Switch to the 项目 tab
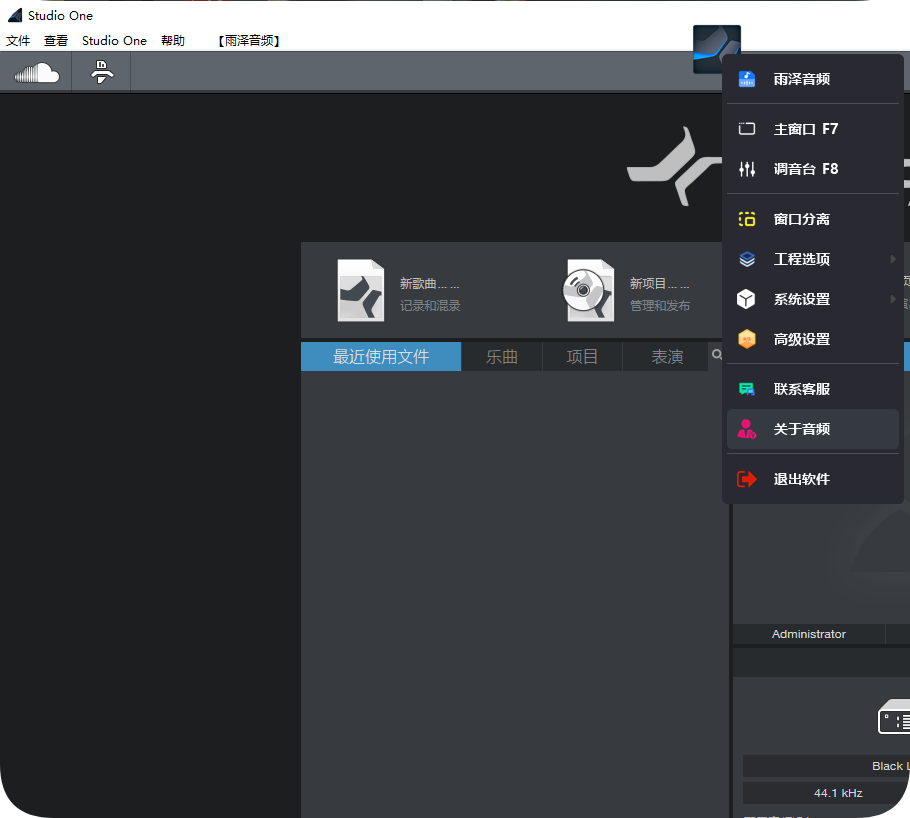The image size is (910, 818). [582, 356]
